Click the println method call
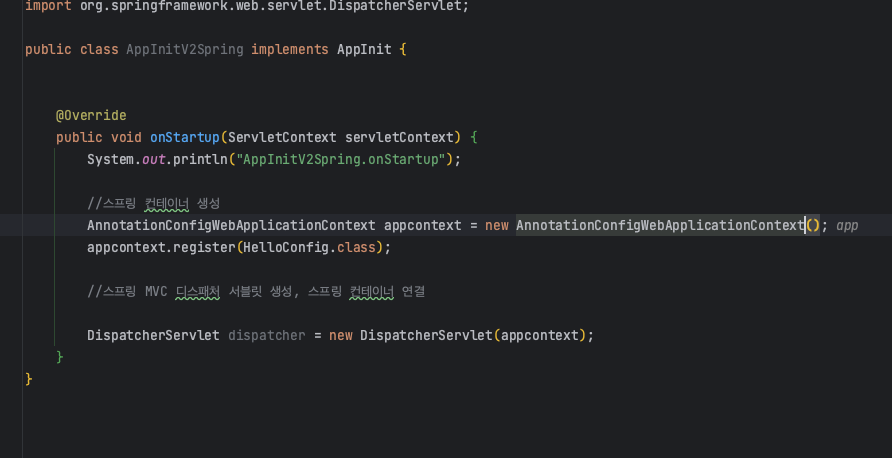The width and height of the screenshot is (892, 458). (x=200, y=159)
